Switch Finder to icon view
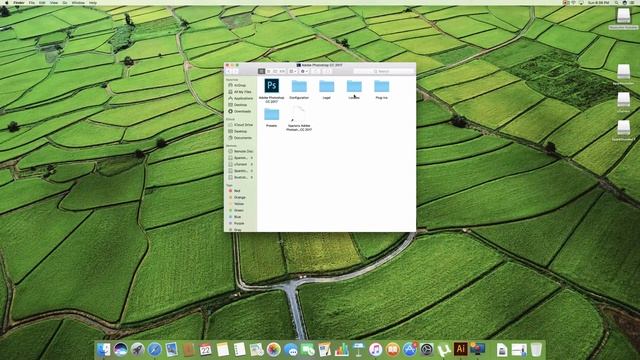The image size is (640, 360). (262, 71)
